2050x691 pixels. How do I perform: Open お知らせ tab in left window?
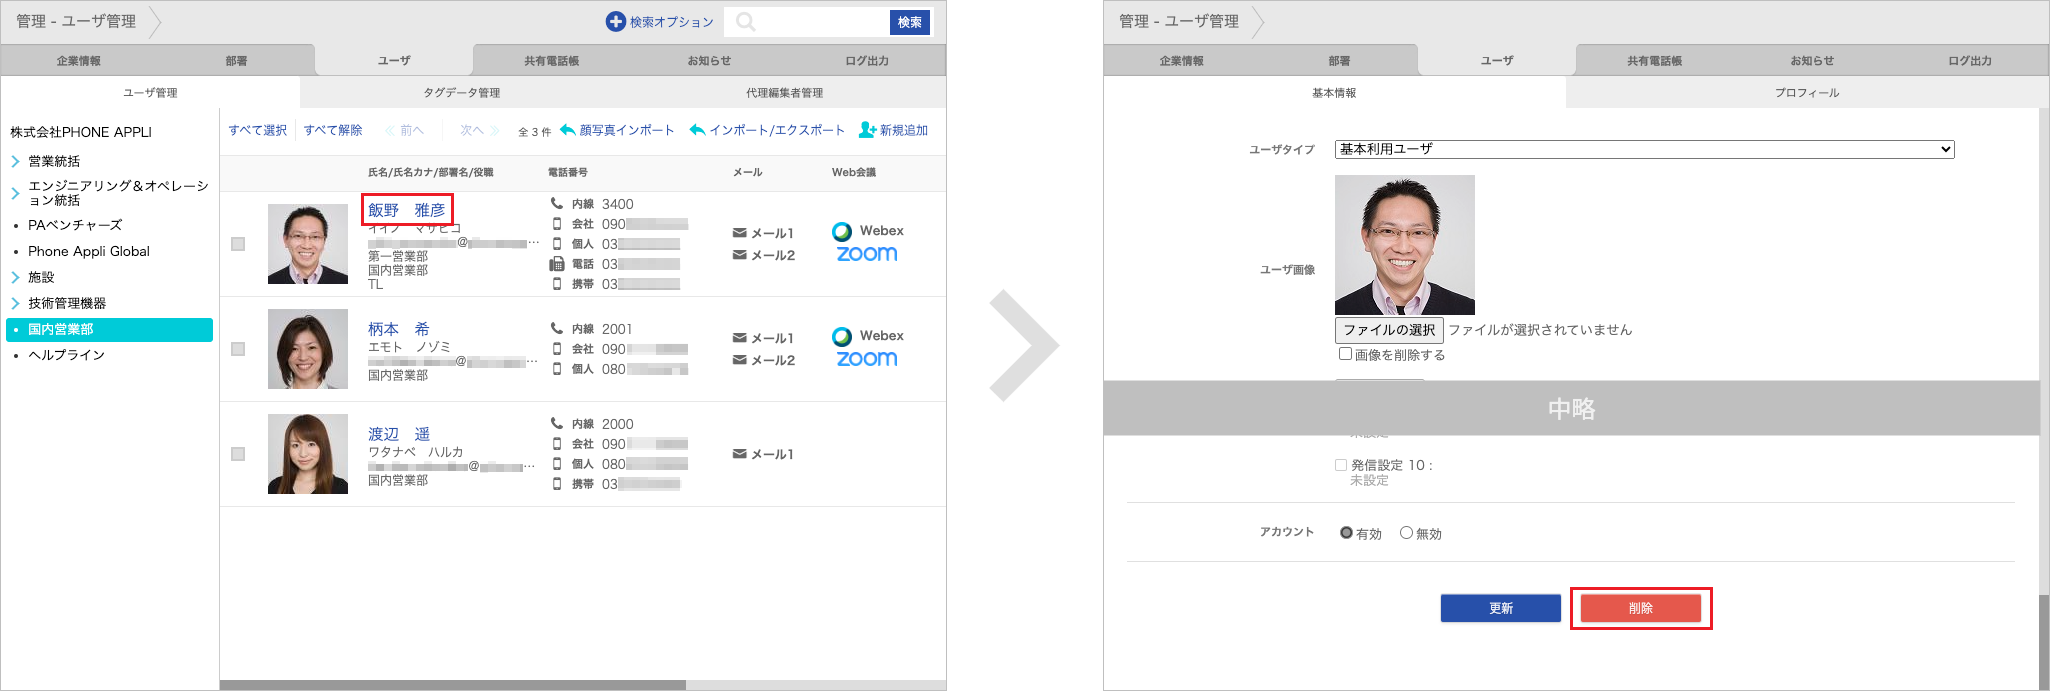709,60
